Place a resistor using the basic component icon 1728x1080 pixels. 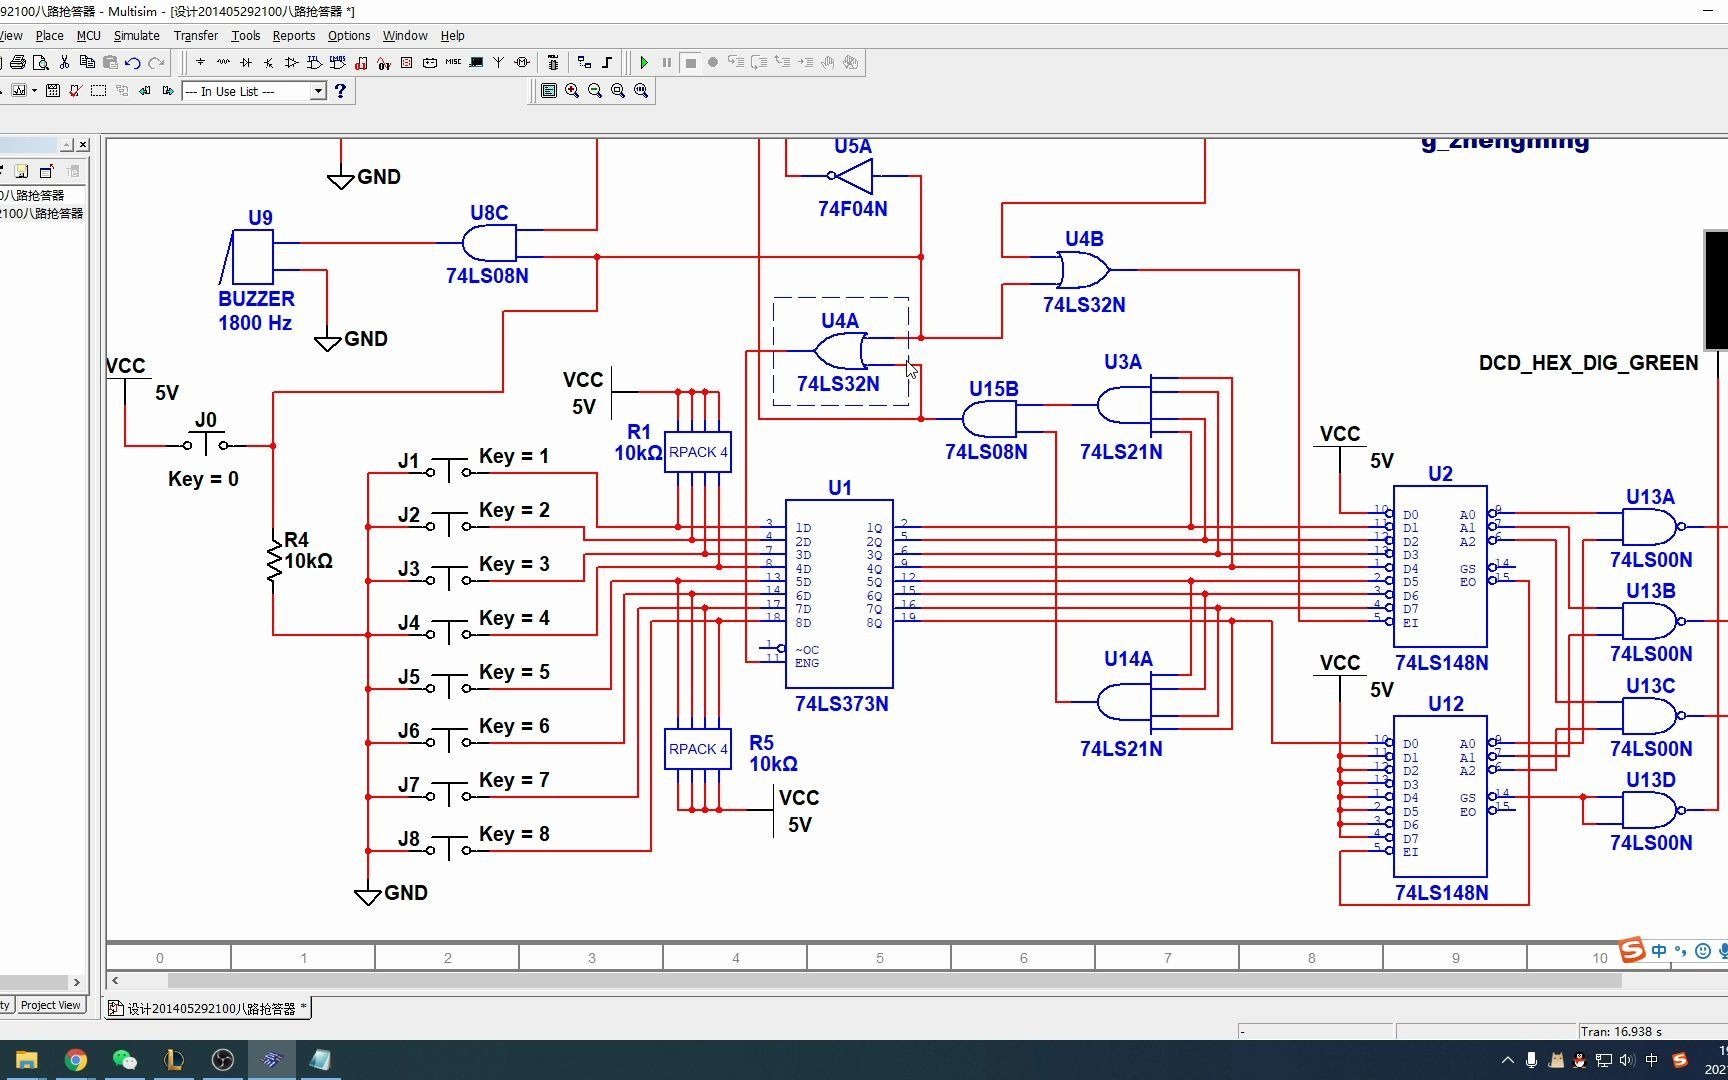[223, 62]
